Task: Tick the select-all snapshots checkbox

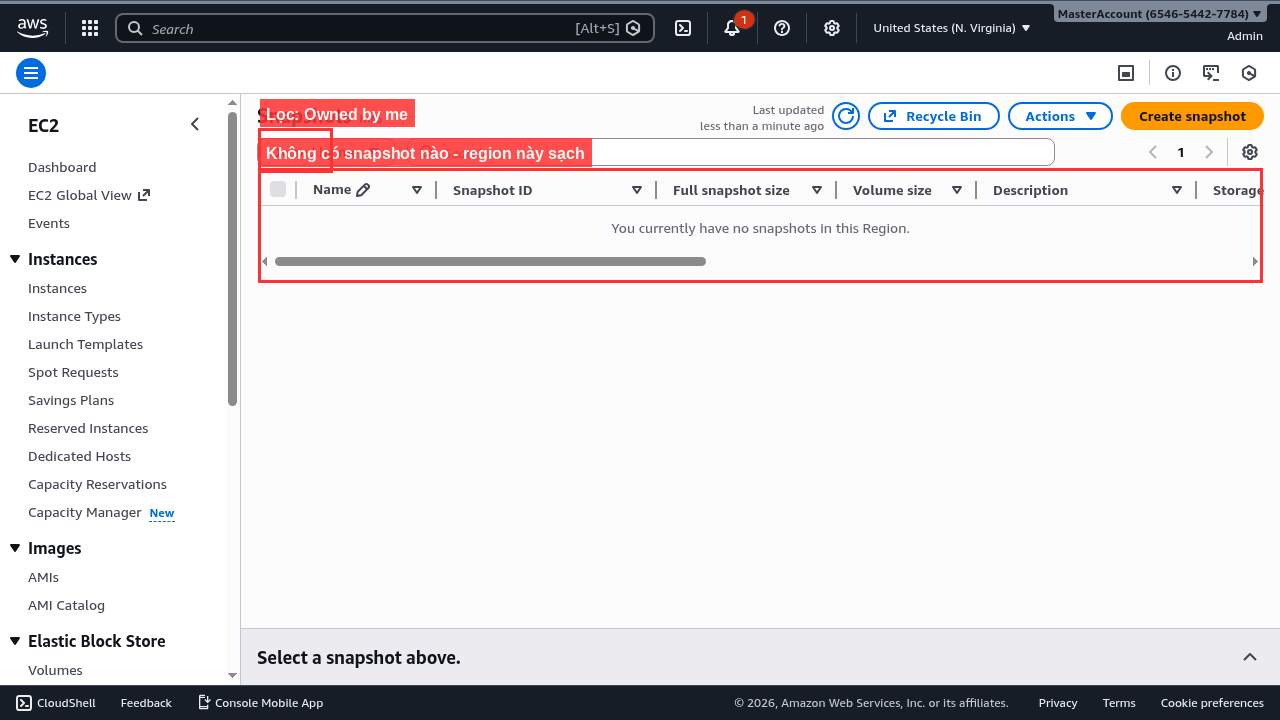Action: pos(278,189)
